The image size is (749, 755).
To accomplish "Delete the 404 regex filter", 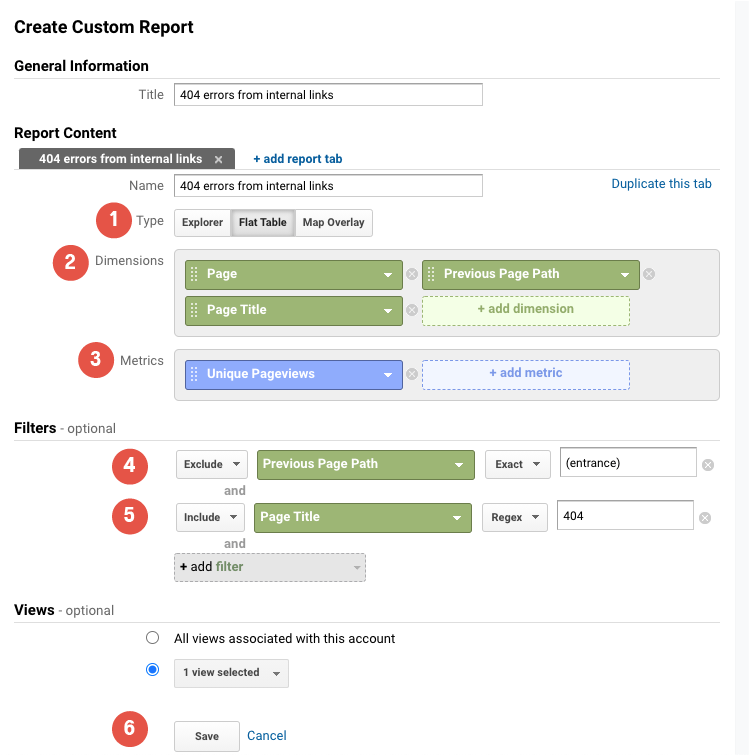I will pyautogui.click(x=705, y=517).
